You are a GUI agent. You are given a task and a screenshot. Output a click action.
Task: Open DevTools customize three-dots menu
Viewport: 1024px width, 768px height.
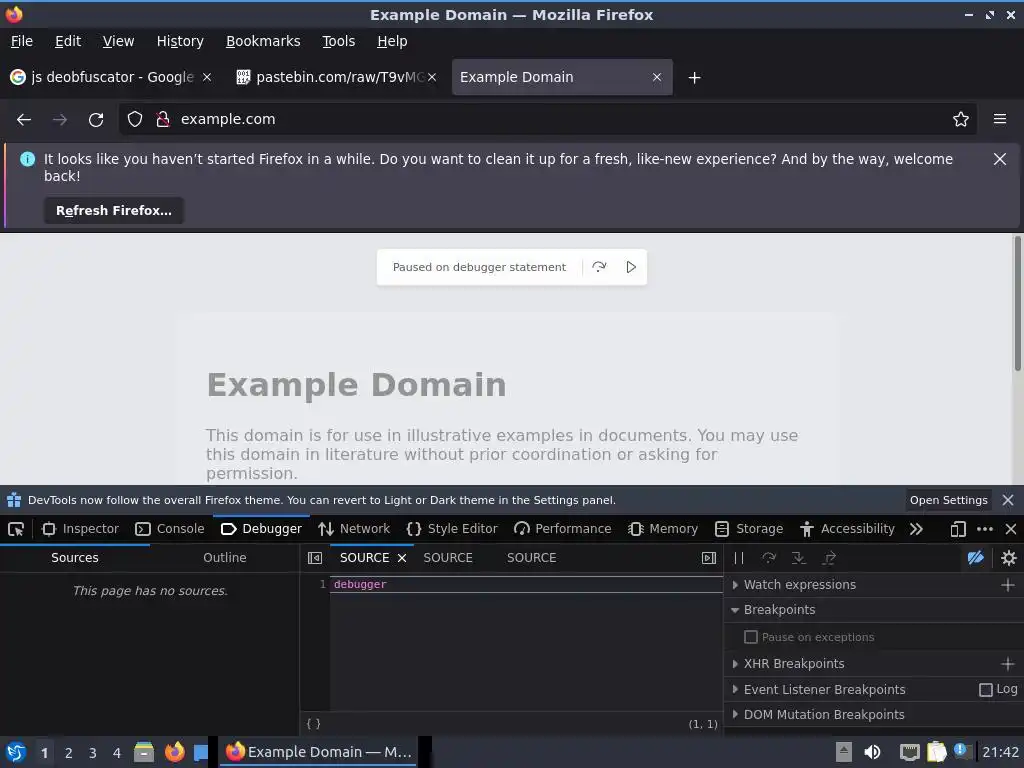(985, 529)
